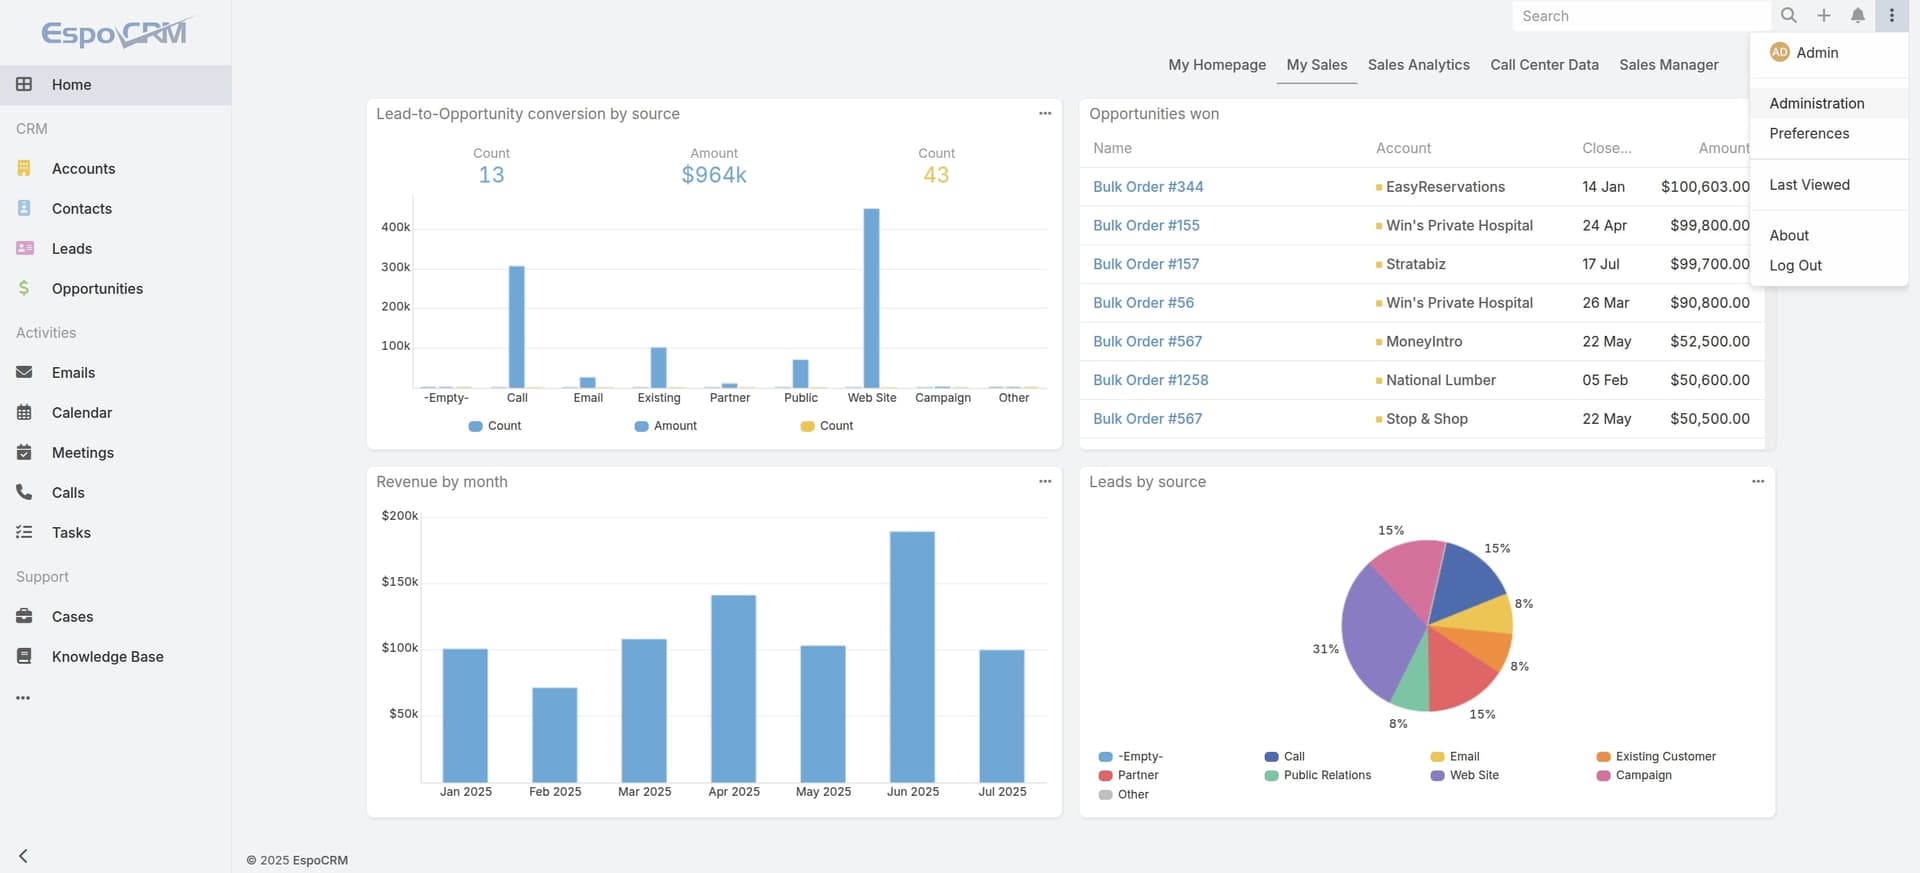Click the Cases briefcase icon
This screenshot has height=873, width=1920.
click(24, 617)
